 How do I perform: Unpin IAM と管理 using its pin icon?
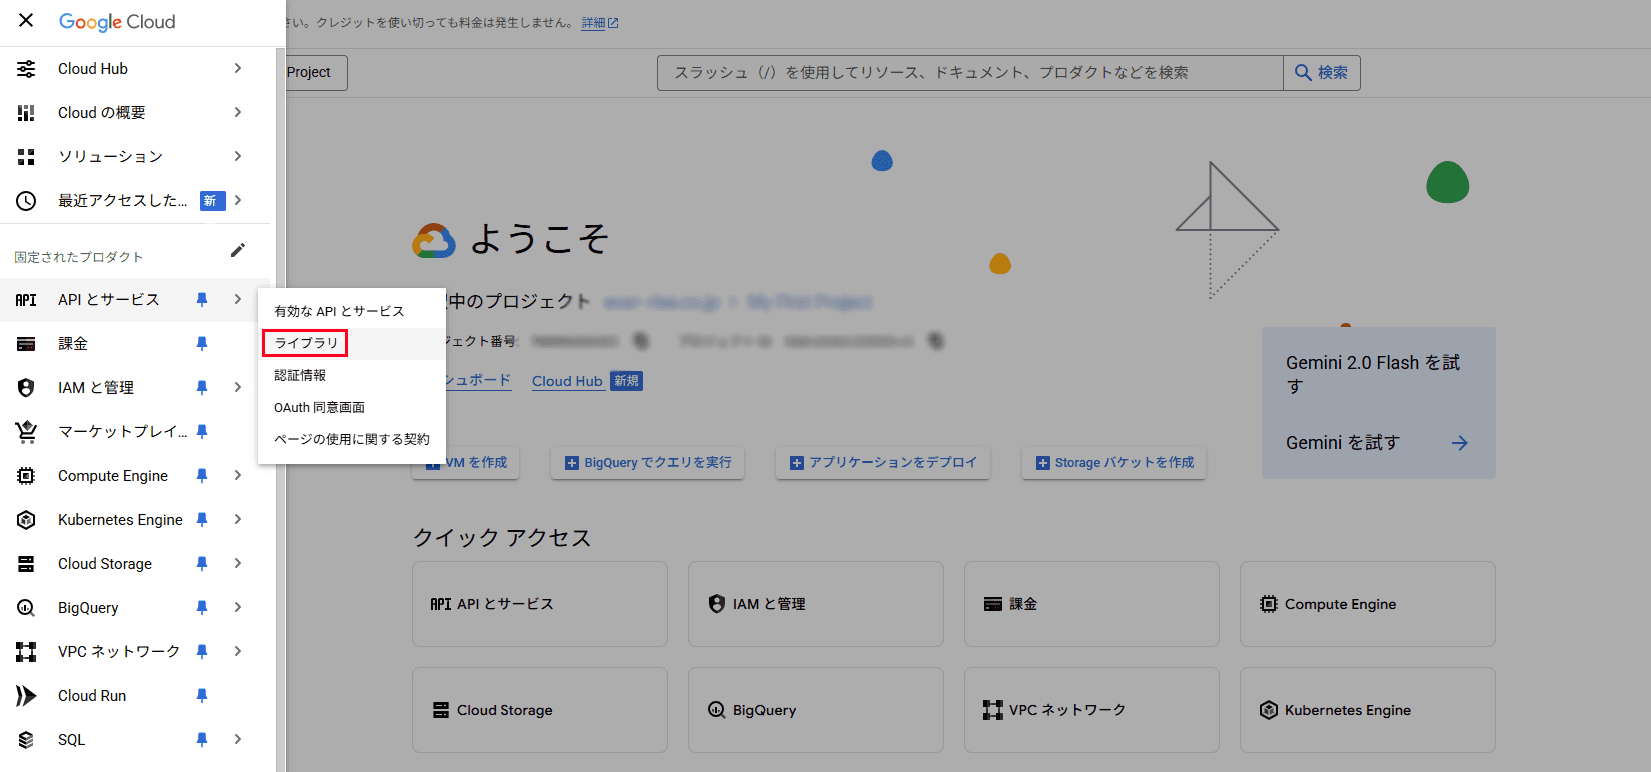point(202,387)
